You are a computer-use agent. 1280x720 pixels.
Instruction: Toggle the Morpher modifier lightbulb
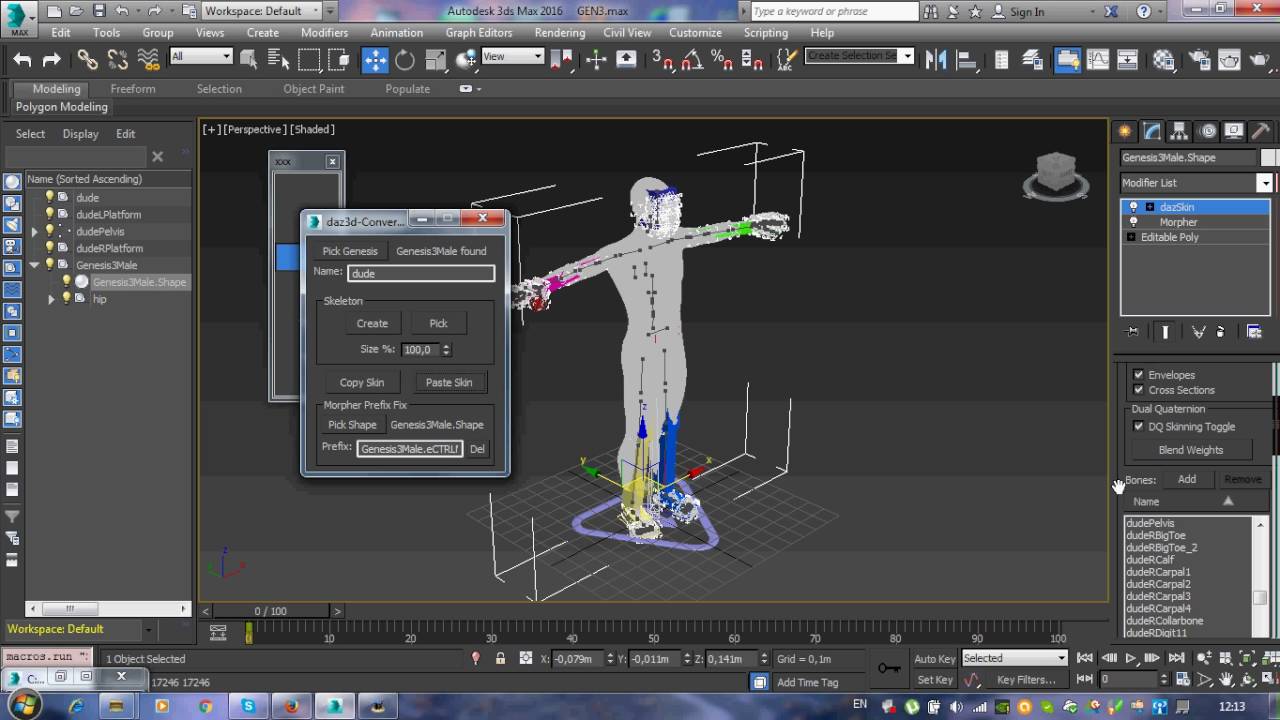pyautogui.click(x=1133, y=222)
